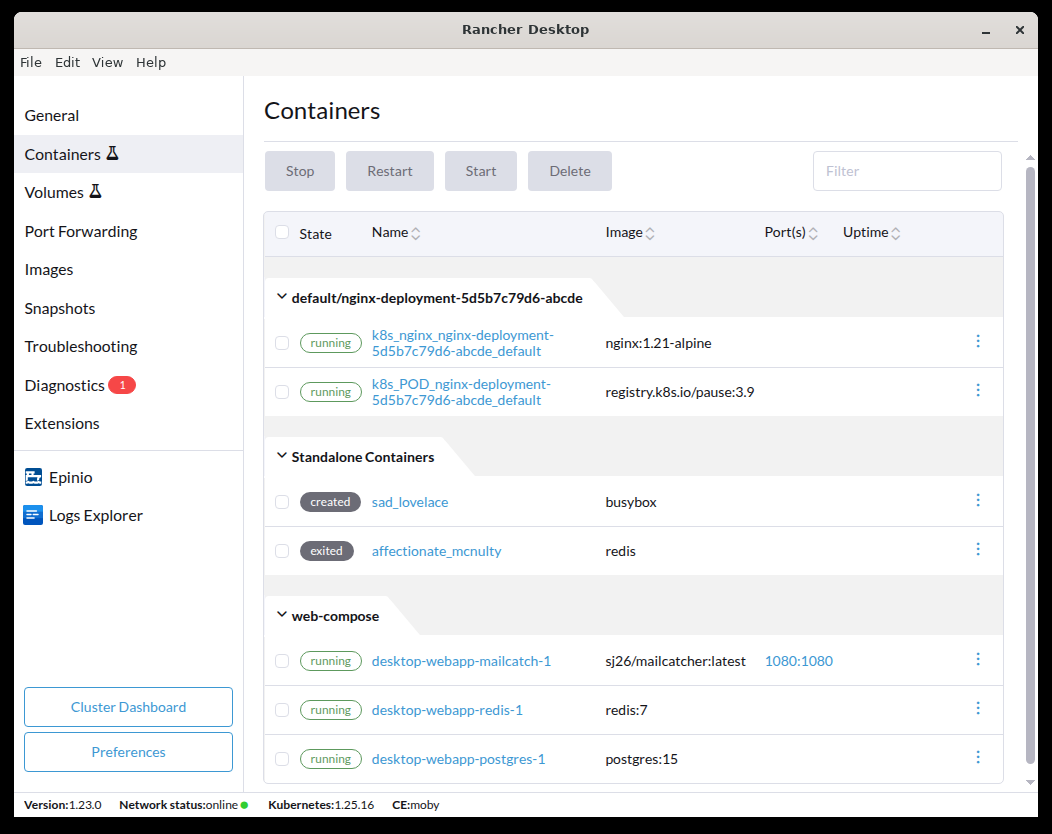Image resolution: width=1052 pixels, height=834 pixels.
Task: Open the Images section
Action: point(128,270)
